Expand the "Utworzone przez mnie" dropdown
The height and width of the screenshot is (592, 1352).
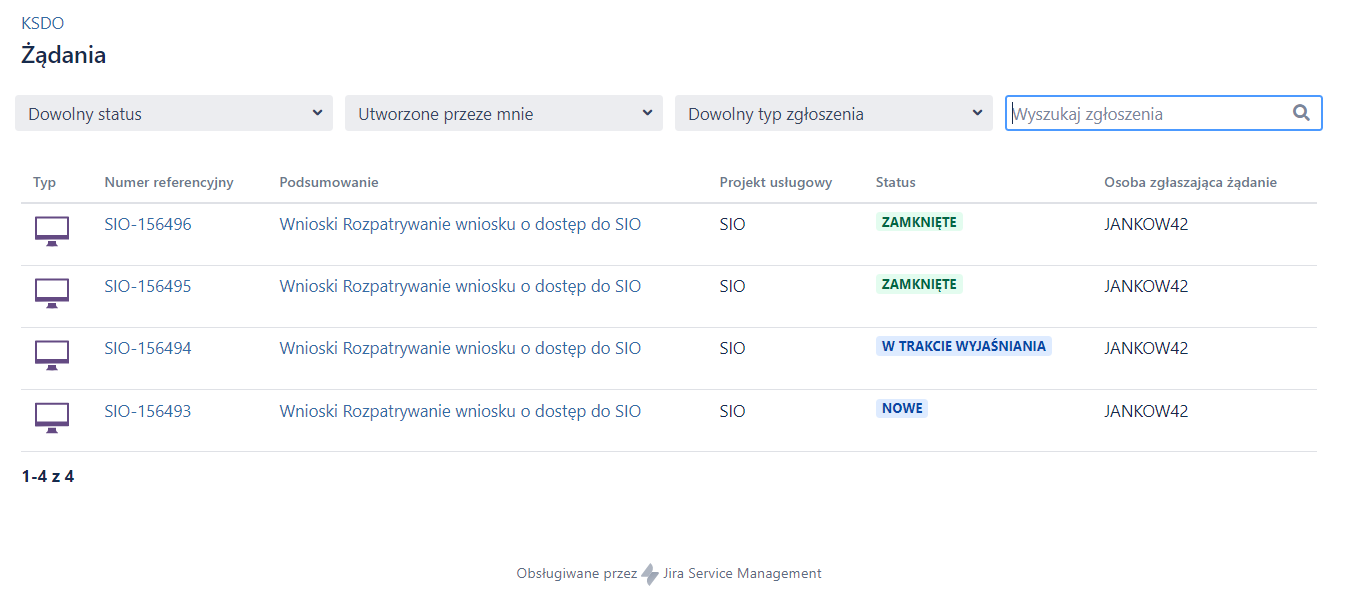click(x=503, y=113)
